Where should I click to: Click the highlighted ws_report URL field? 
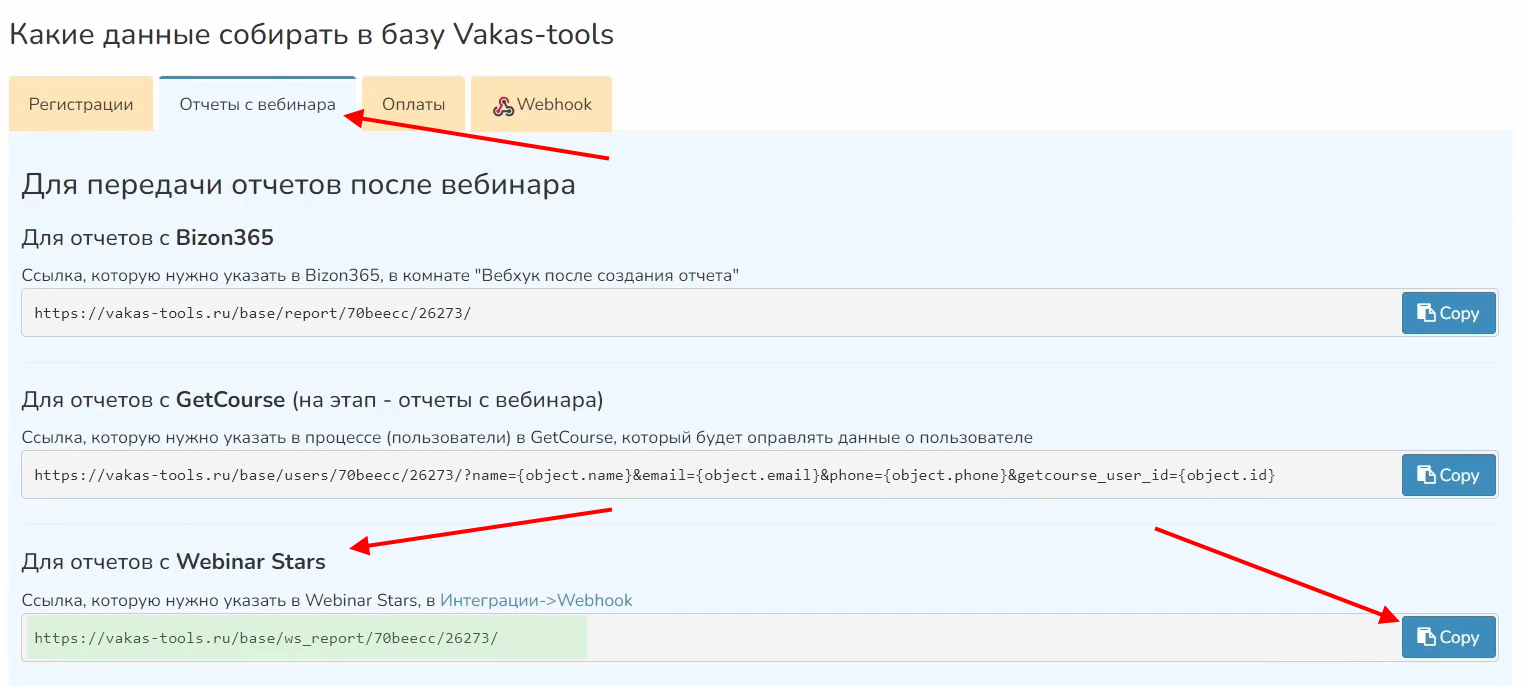click(x=306, y=638)
